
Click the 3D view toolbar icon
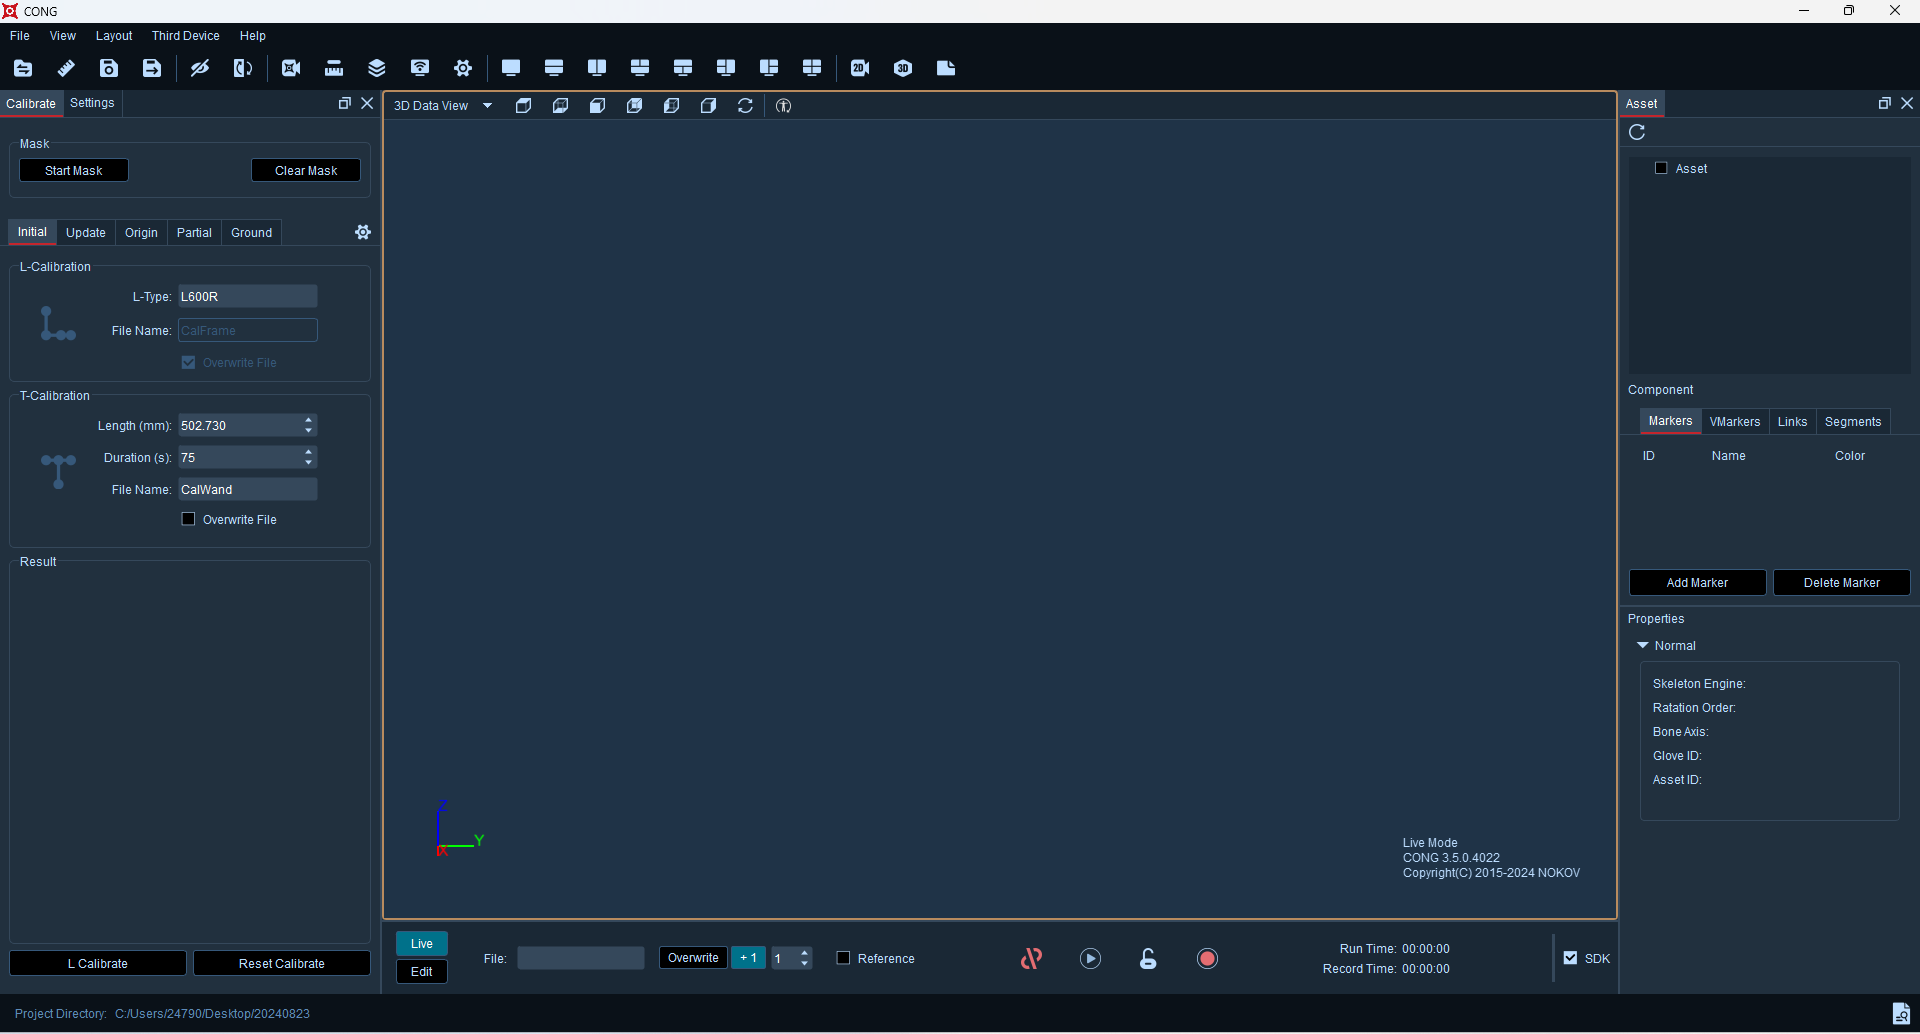click(903, 68)
